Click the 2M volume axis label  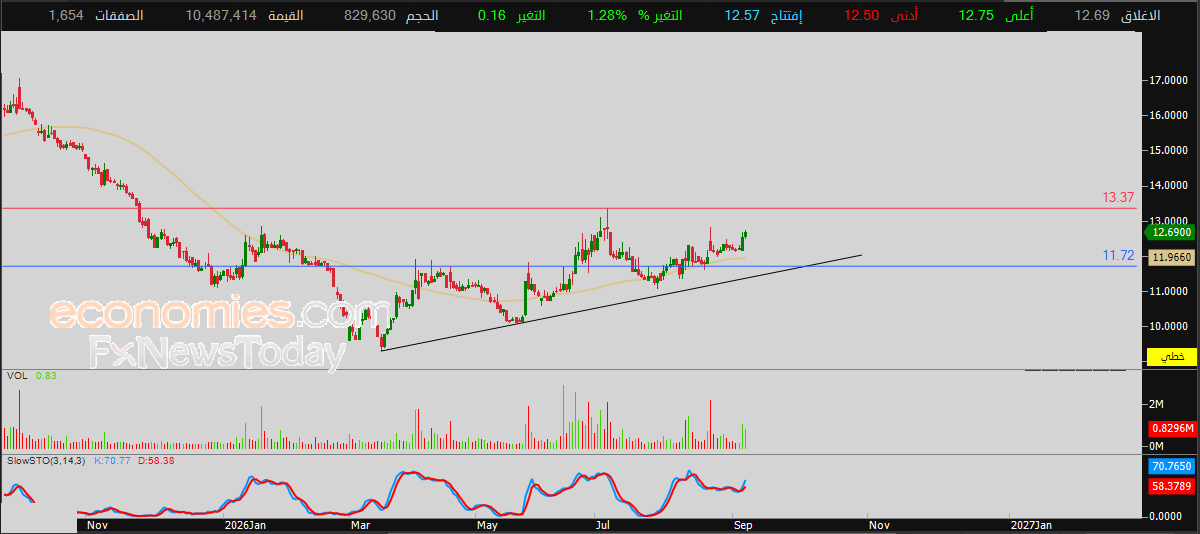click(1157, 404)
